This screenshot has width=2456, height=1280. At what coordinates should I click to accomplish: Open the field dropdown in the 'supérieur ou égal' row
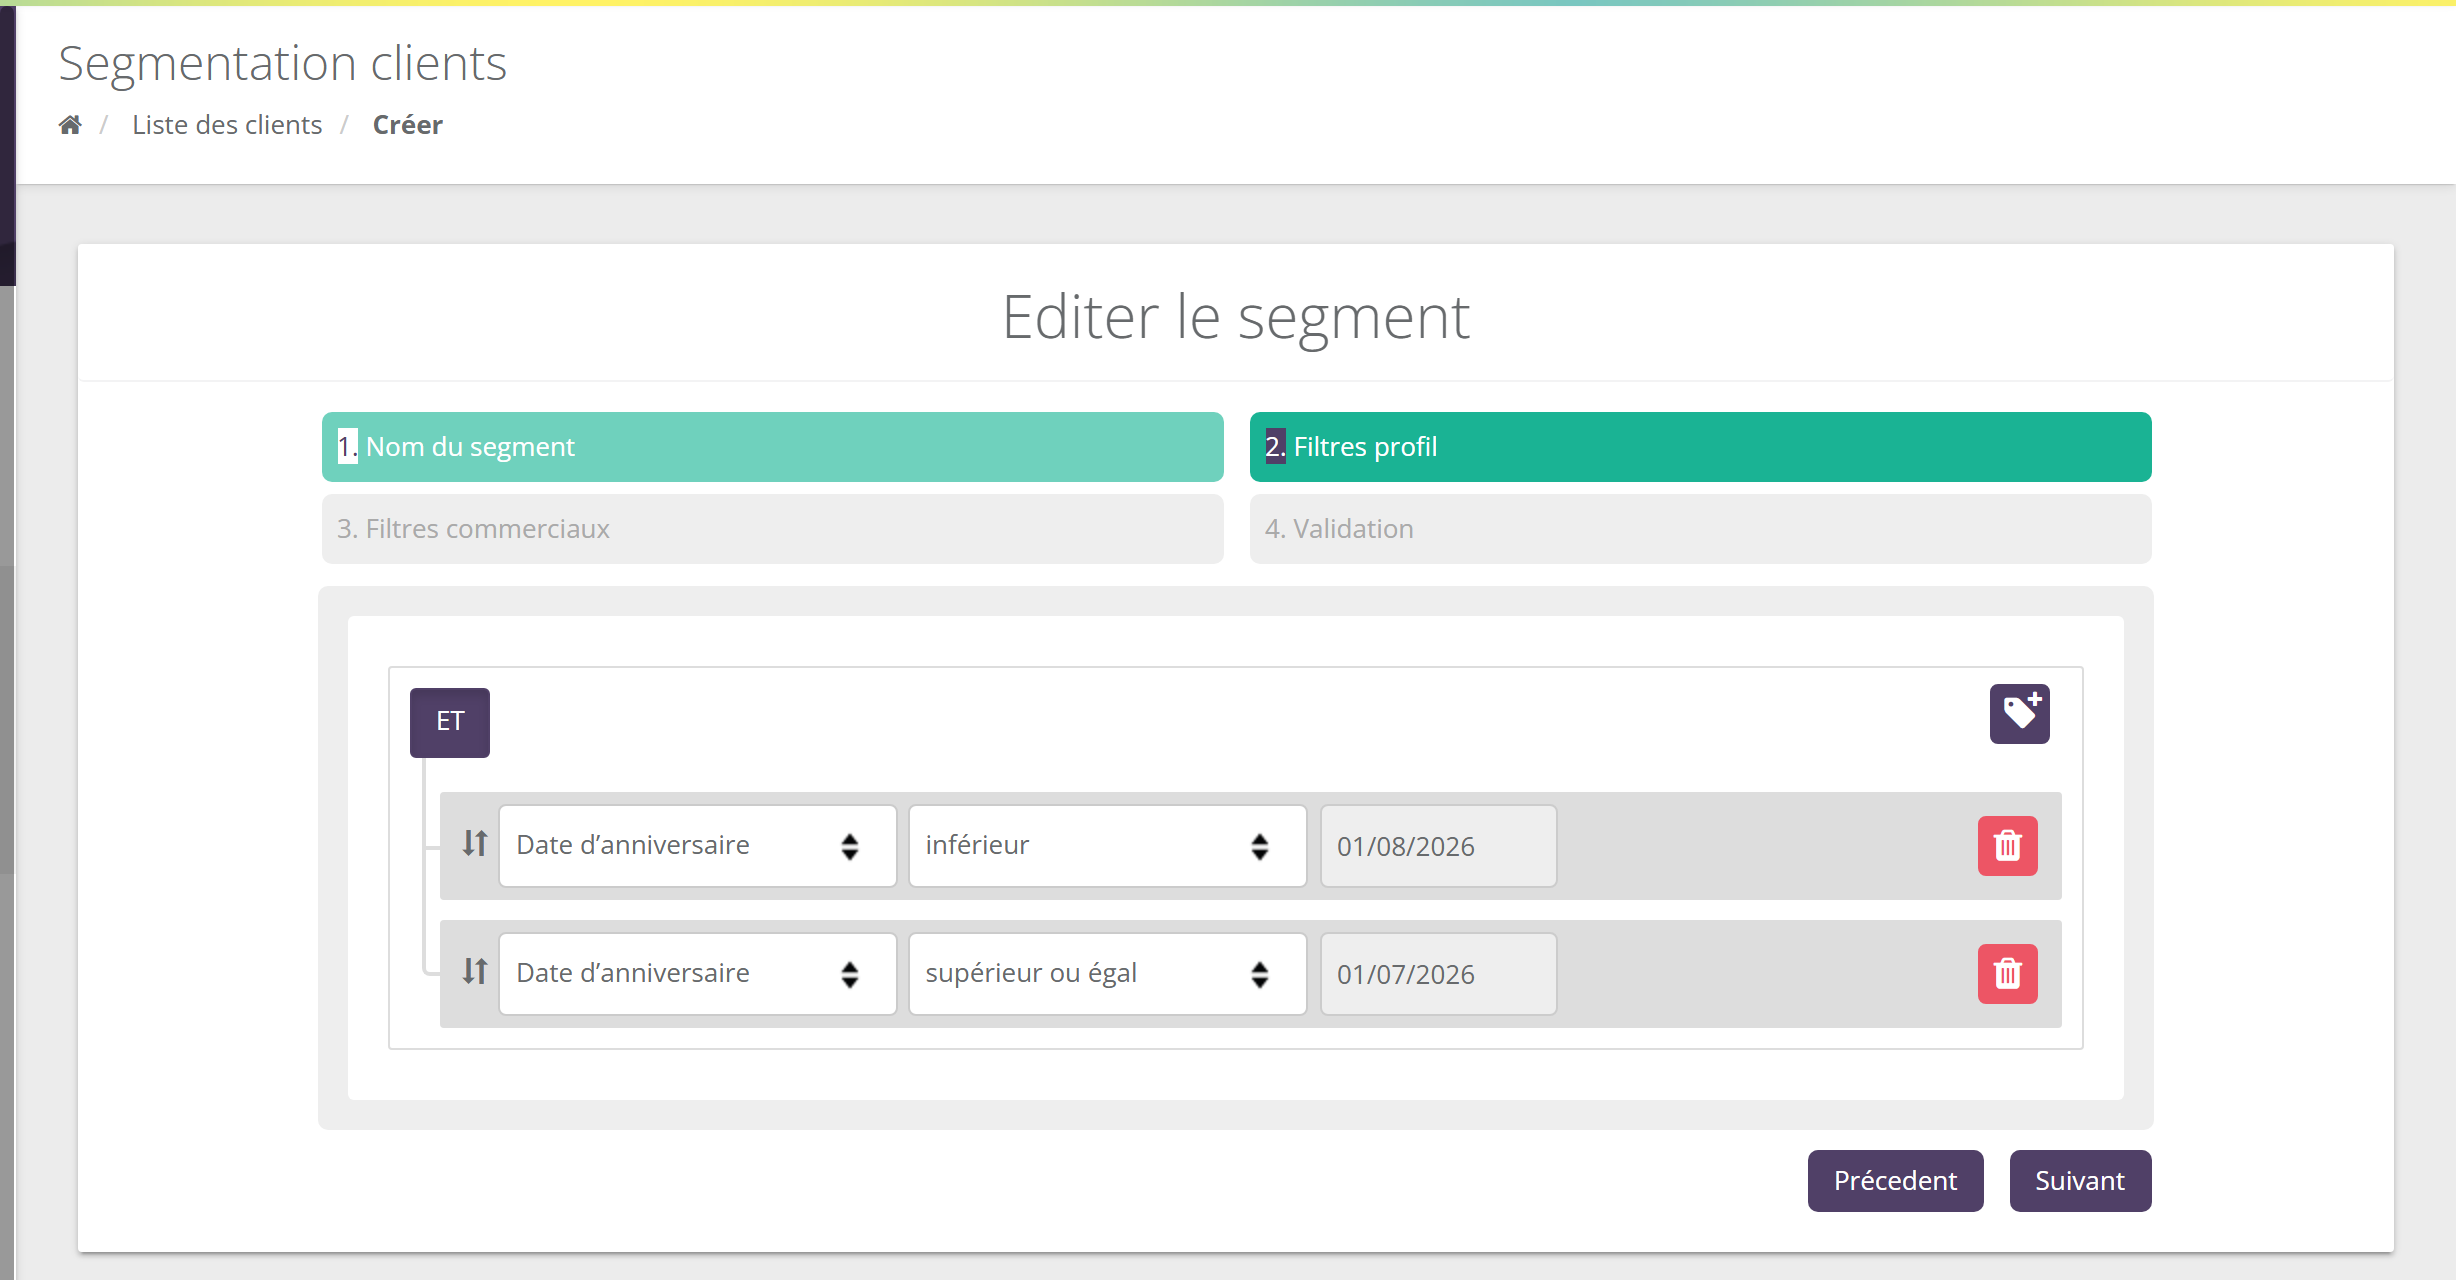[x=698, y=974]
